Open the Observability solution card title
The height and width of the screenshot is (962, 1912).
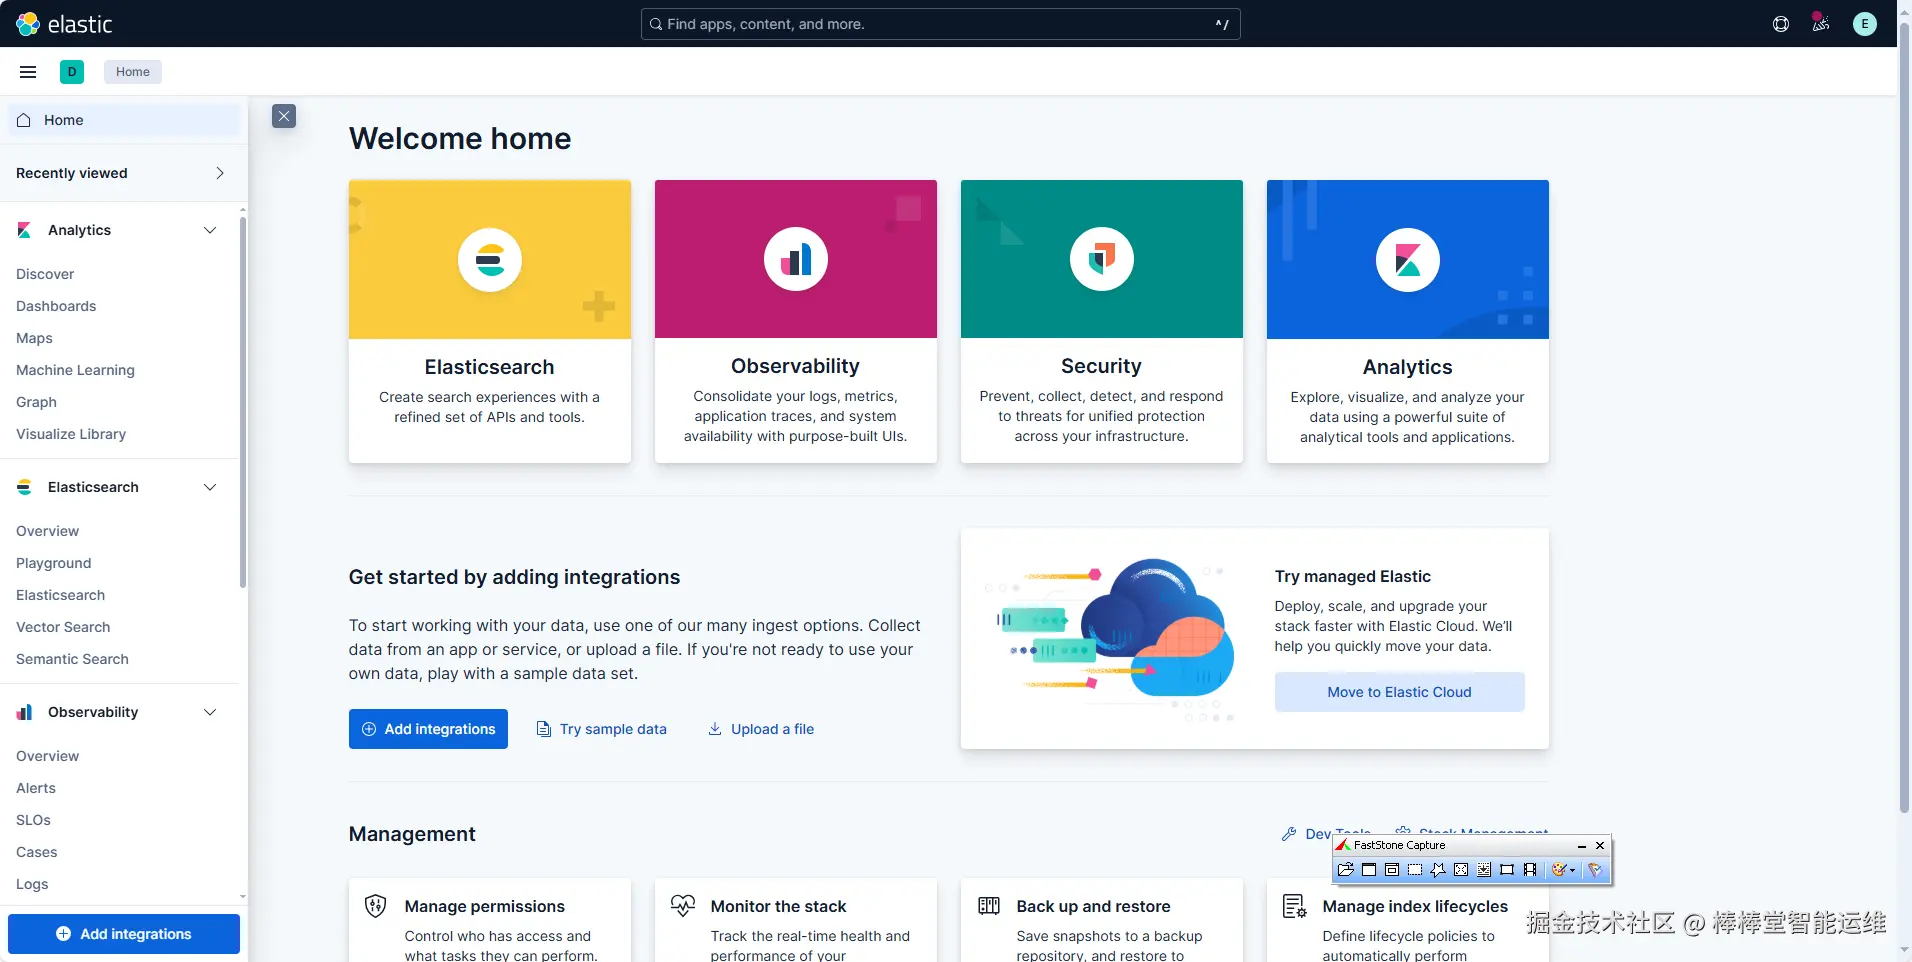coord(795,366)
